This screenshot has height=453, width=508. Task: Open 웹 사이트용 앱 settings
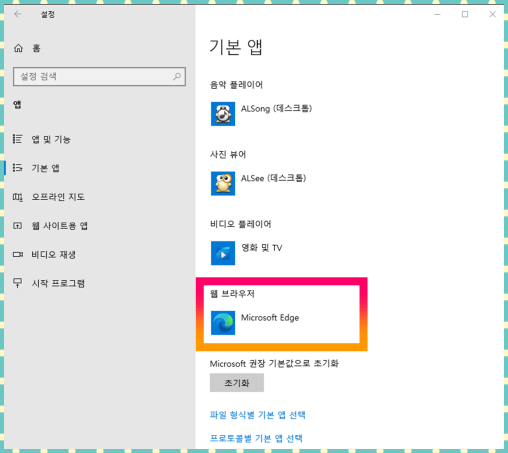[60, 226]
